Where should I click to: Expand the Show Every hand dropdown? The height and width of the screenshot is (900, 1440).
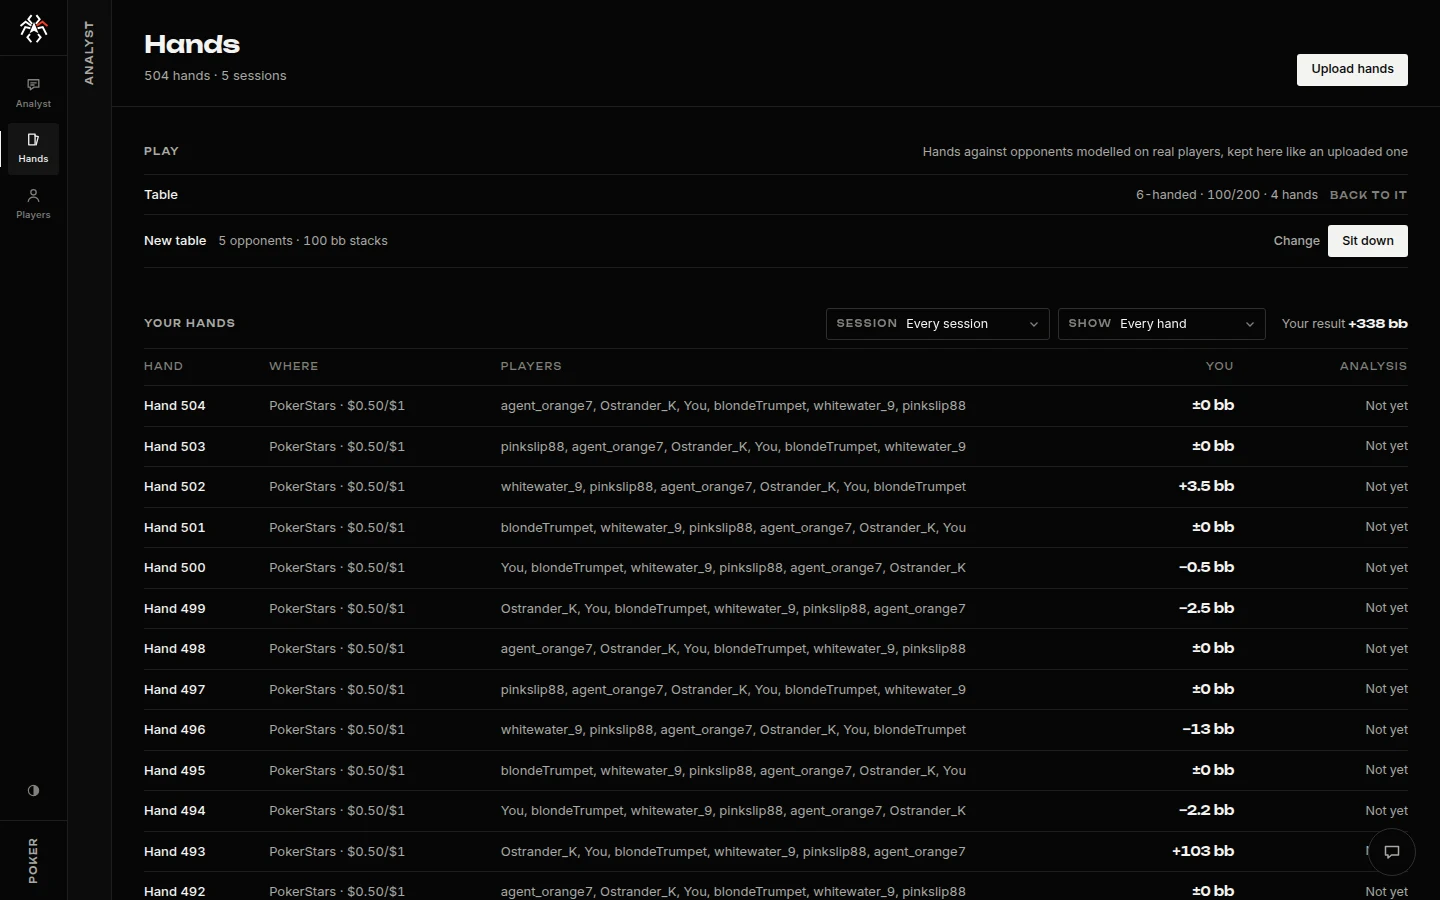(1161, 324)
